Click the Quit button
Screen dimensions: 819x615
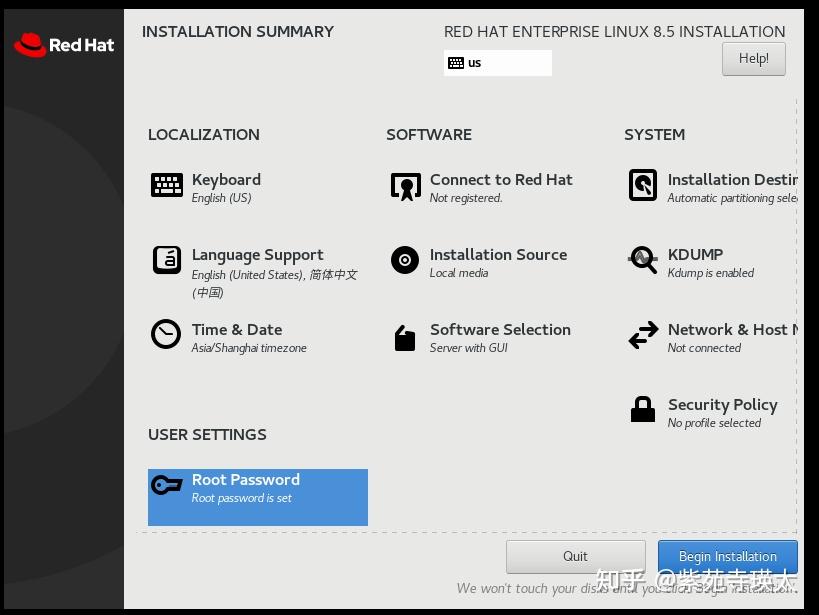[x=576, y=556]
